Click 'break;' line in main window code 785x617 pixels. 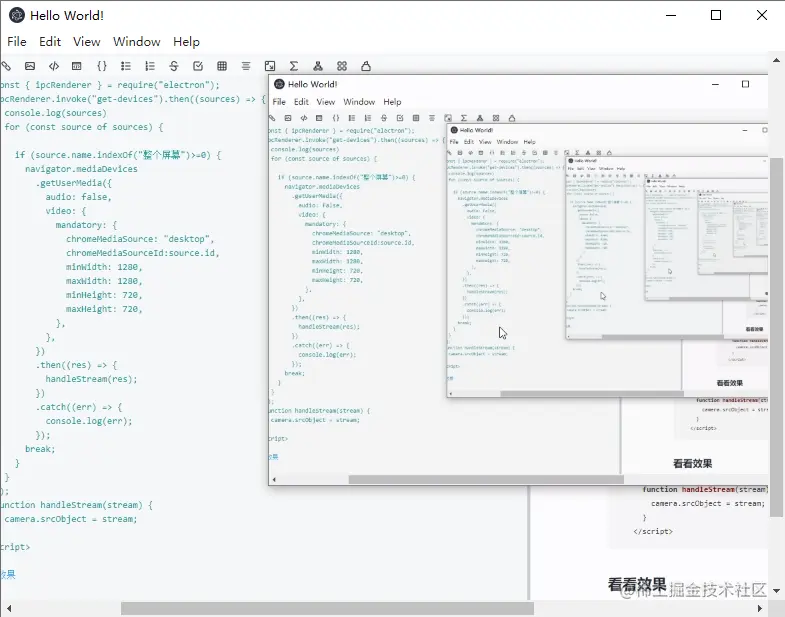click(40, 449)
